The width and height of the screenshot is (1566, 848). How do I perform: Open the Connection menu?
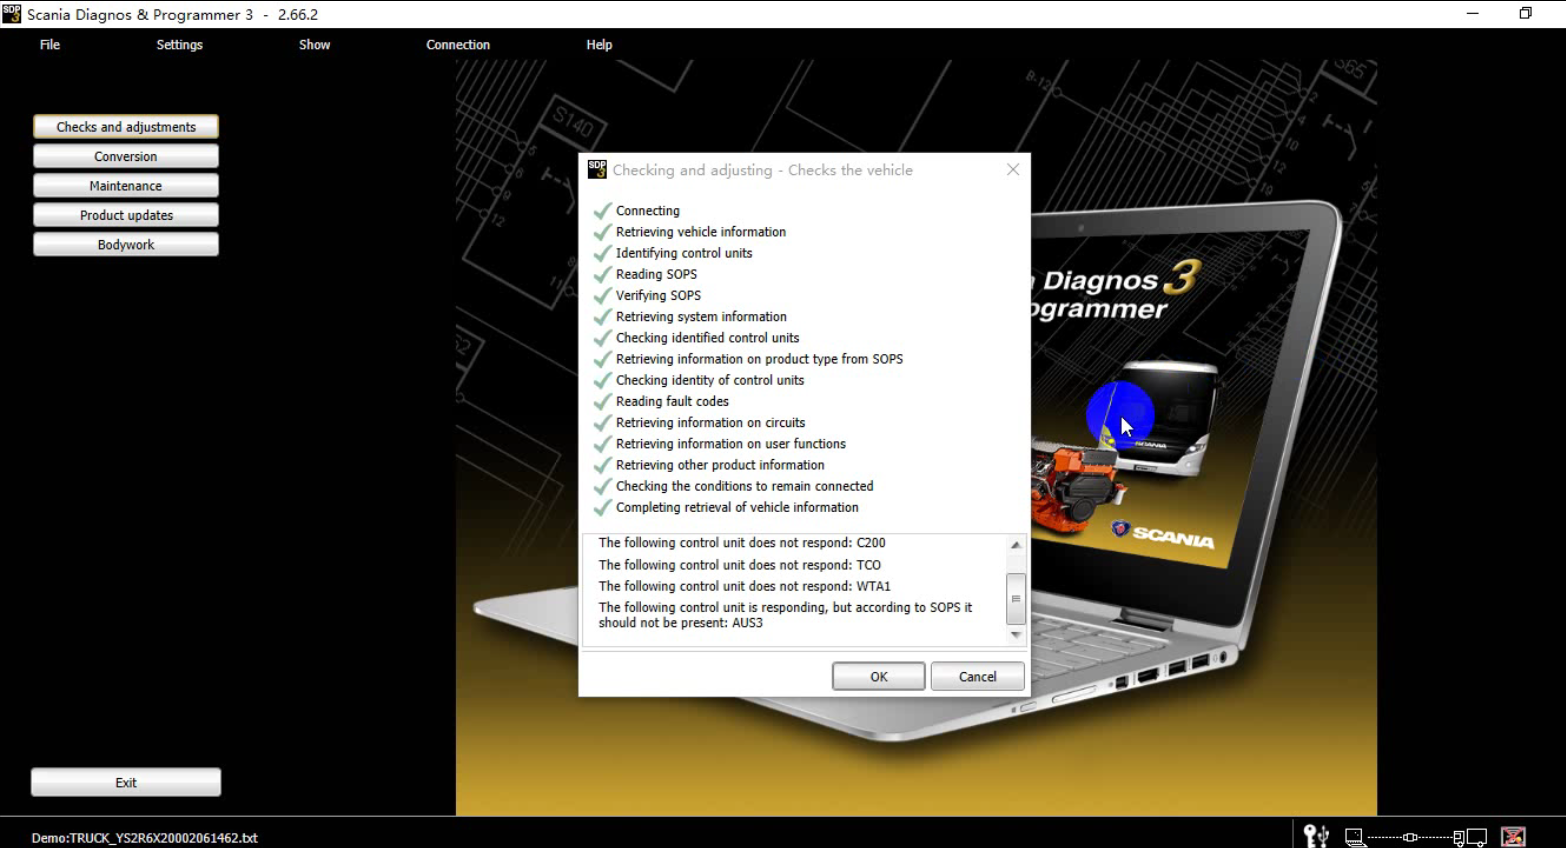(458, 45)
